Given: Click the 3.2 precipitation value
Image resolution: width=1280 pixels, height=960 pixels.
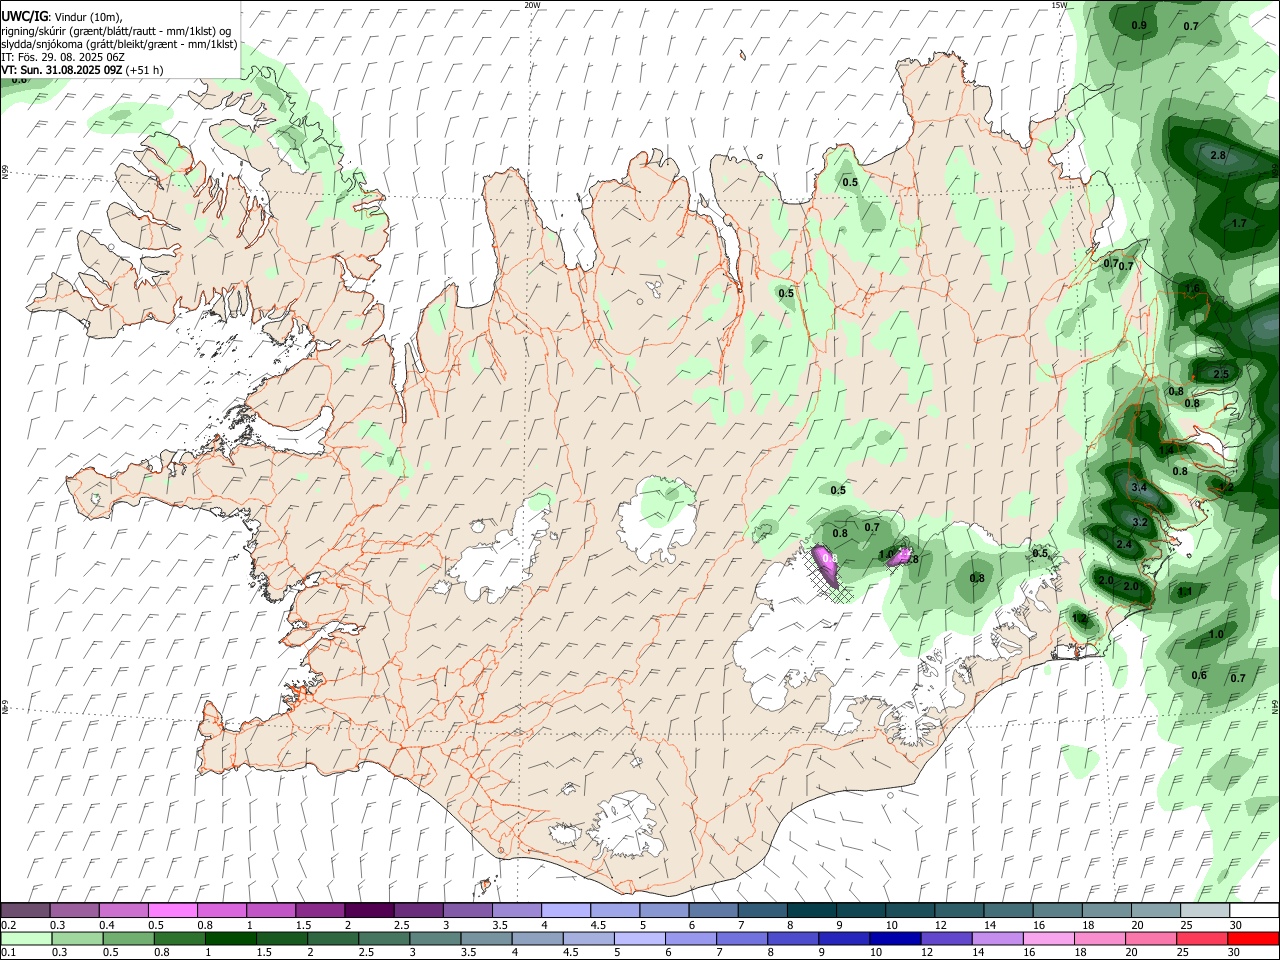Looking at the screenshot, I should 1139,522.
